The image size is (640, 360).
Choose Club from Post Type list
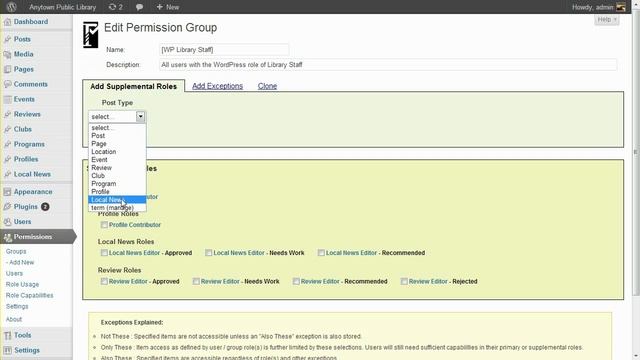[x=117, y=176]
